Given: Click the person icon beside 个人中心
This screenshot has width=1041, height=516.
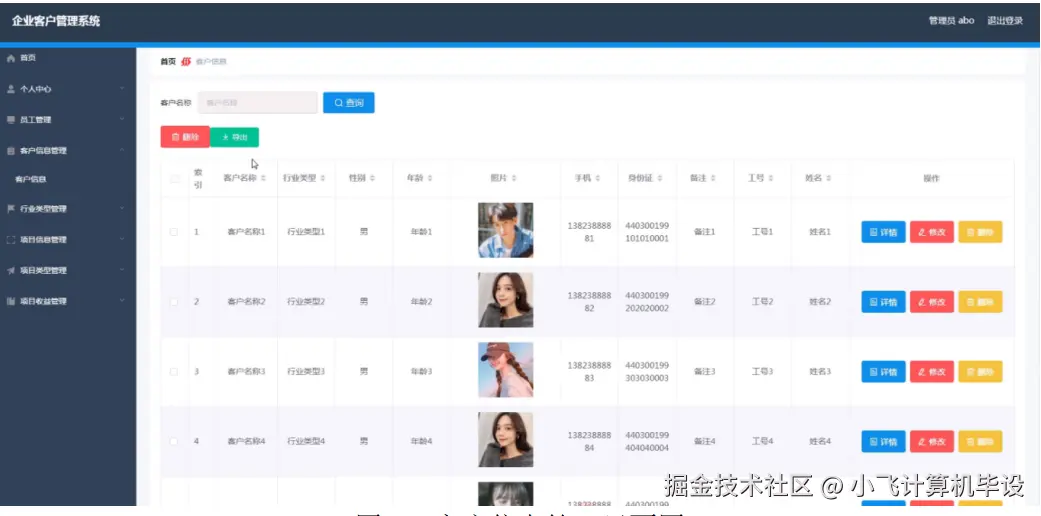Looking at the screenshot, I should tap(11, 89).
